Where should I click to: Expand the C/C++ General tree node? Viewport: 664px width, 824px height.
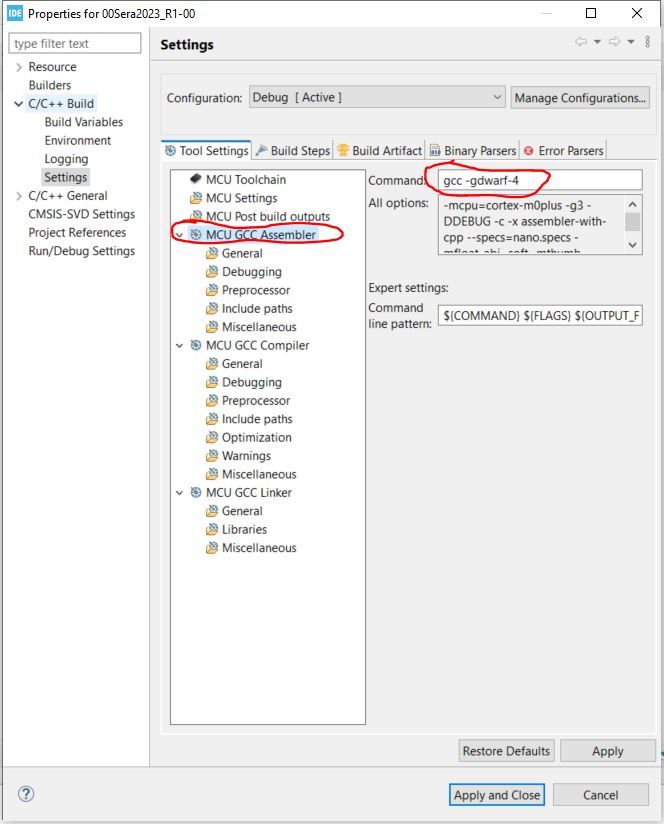pyautogui.click(x=19, y=195)
